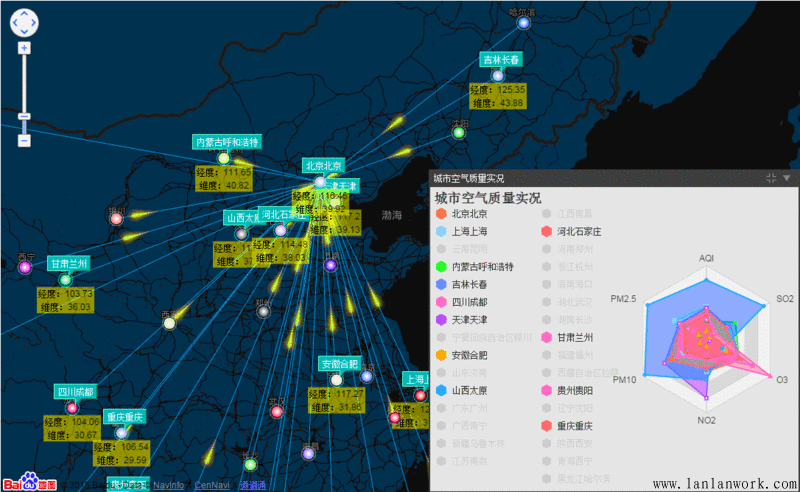Open the CenNavi copyright link
The height and width of the screenshot is (492, 800).
coord(211,485)
